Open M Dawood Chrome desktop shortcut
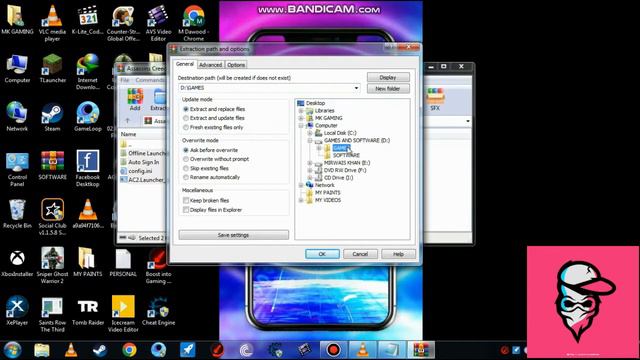 pyautogui.click(x=193, y=22)
